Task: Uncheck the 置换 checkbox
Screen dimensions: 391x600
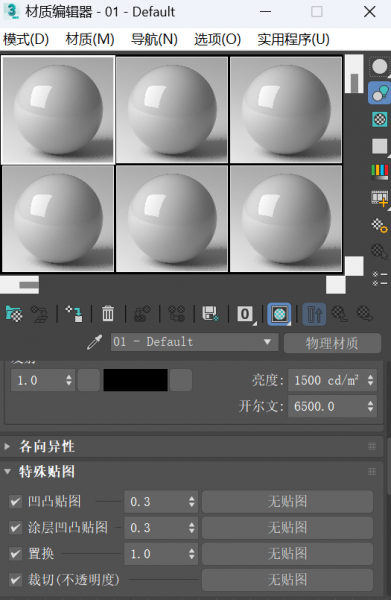Action: (x=15, y=554)
